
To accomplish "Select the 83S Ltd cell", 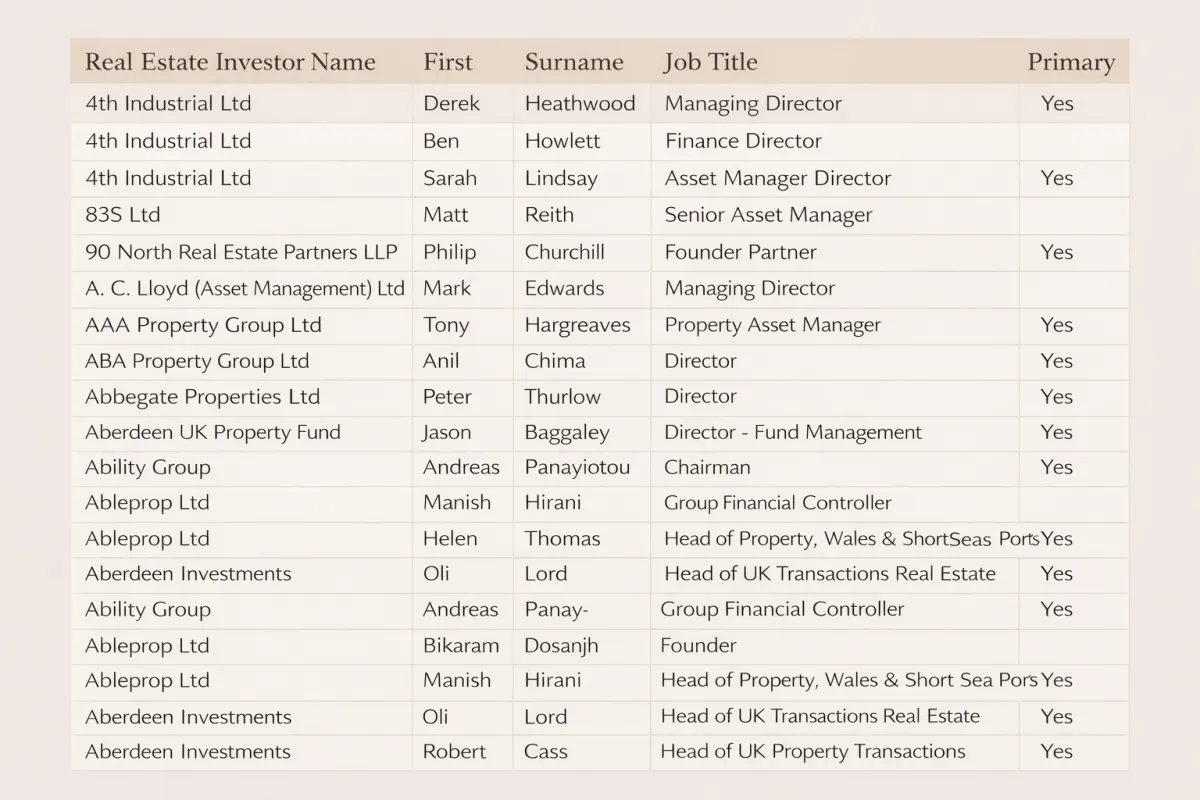I will pyautogui.click(x=123, y=215).
